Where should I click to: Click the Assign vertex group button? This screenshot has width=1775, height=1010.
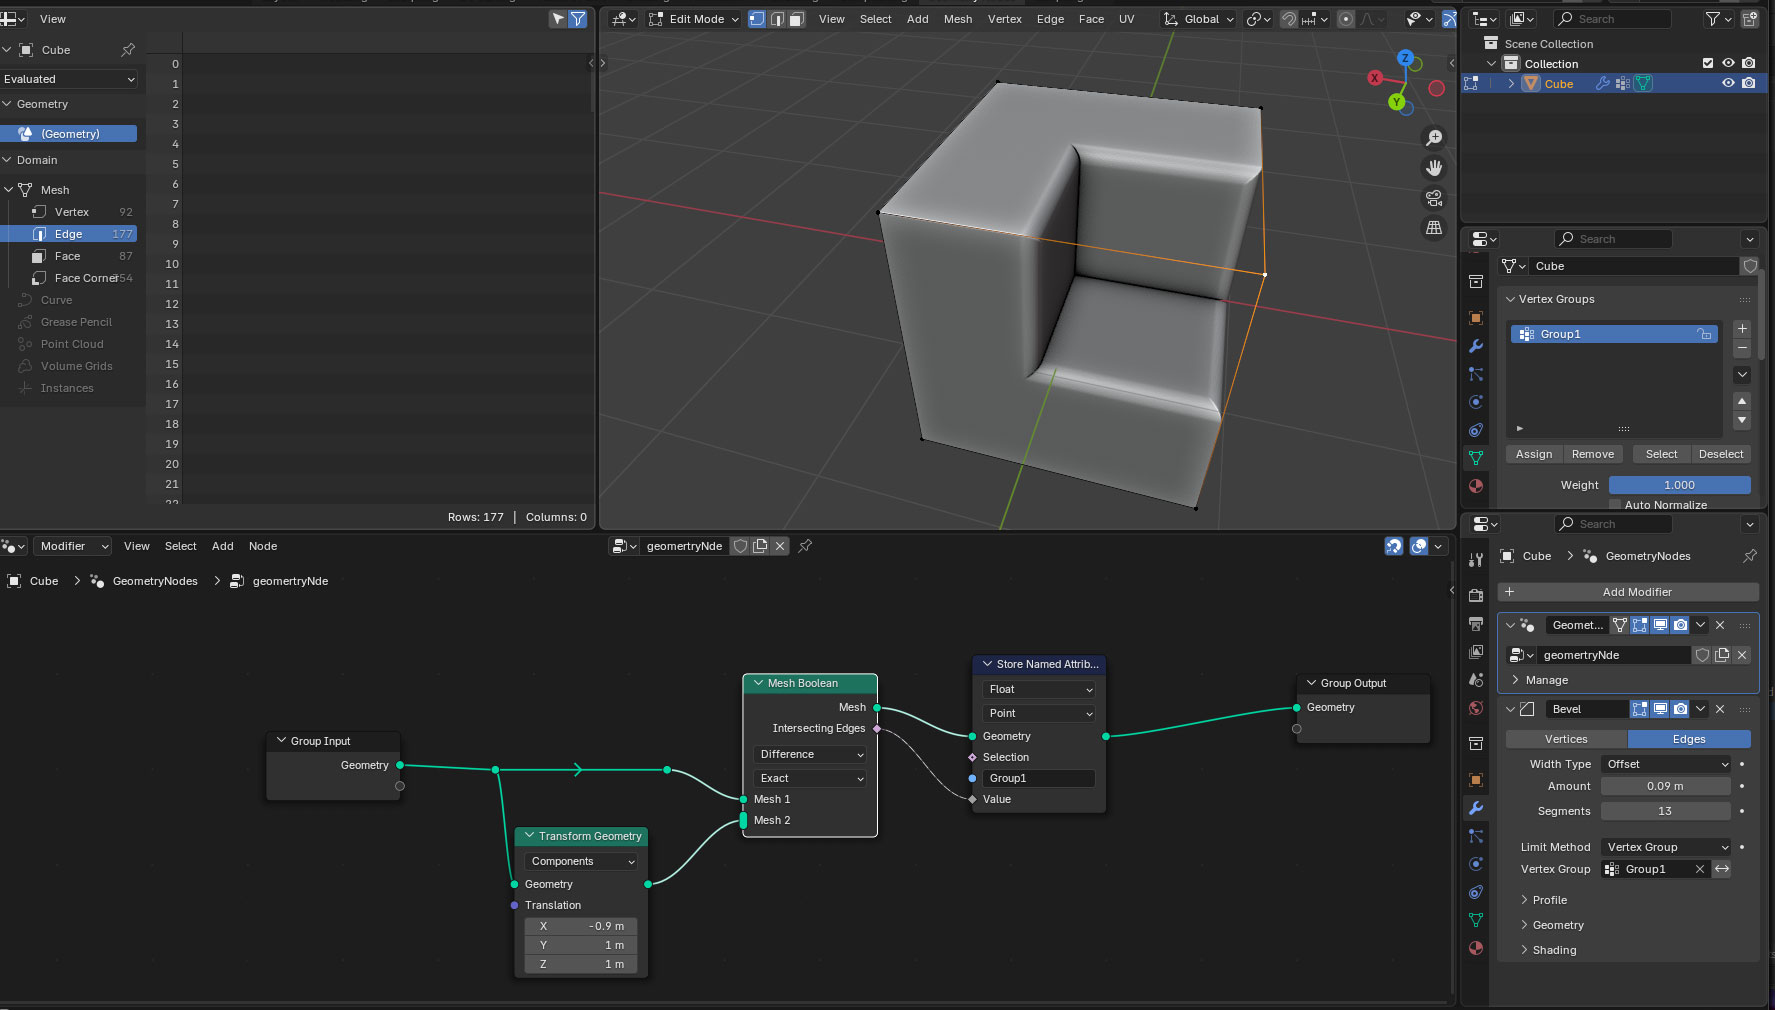pos(1534,454)
